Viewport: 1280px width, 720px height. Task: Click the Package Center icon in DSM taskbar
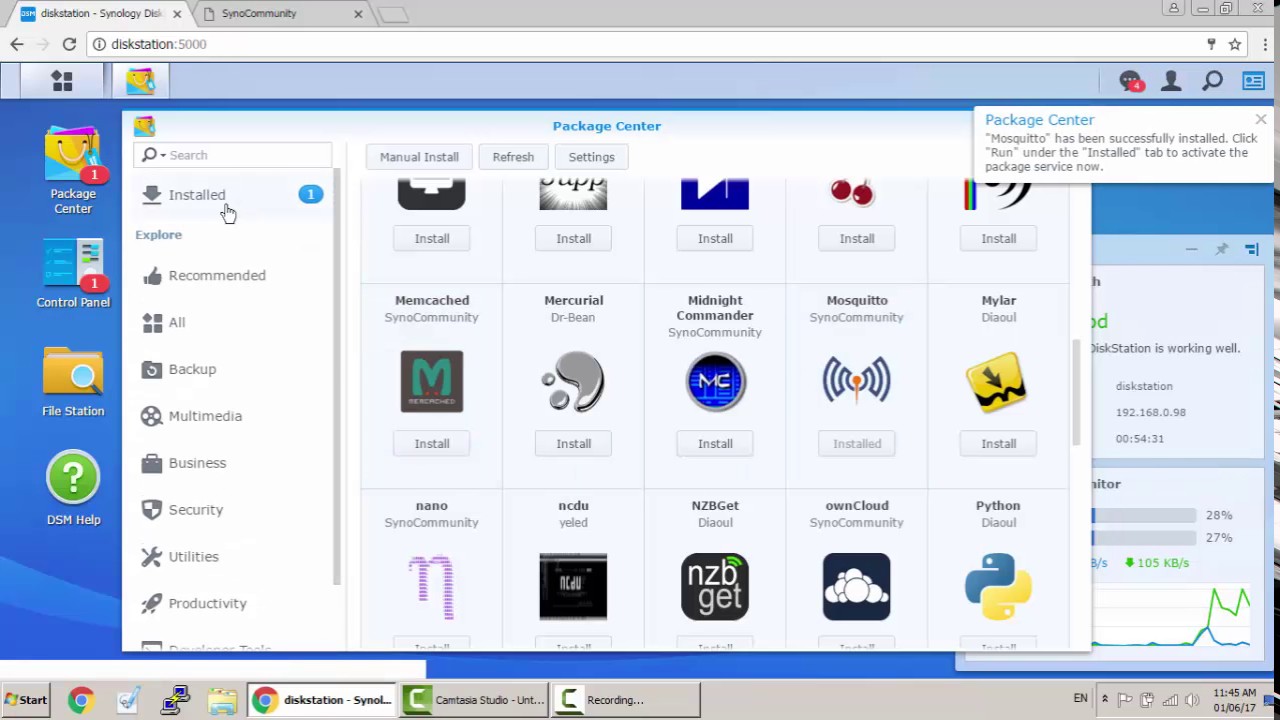pyautogui.click(x=140, y=81)
